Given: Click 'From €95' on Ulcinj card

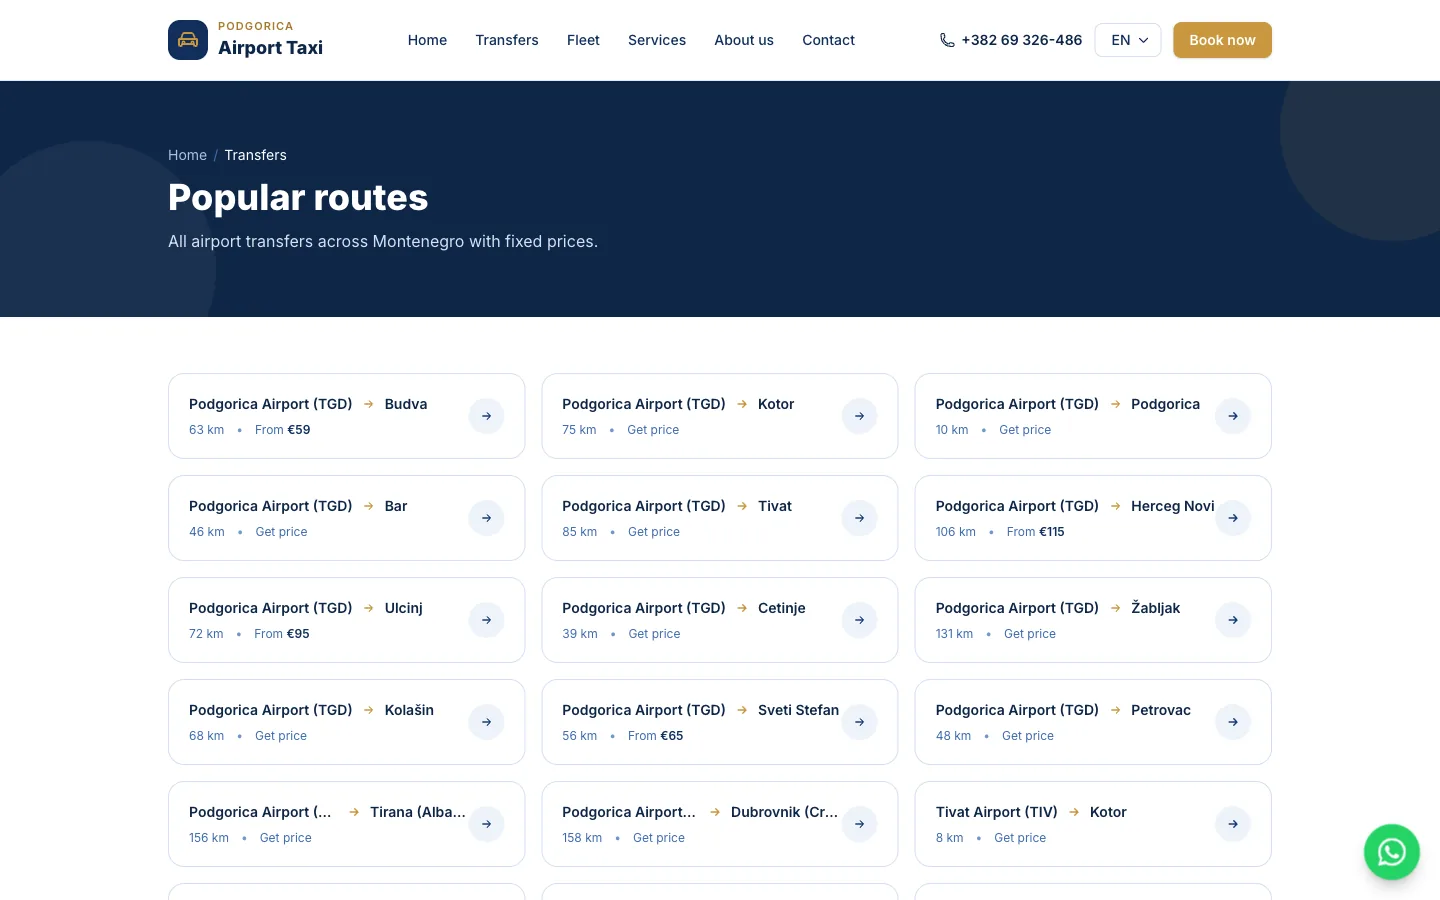Looking at the screenshot, I should (x=282, y=634).
